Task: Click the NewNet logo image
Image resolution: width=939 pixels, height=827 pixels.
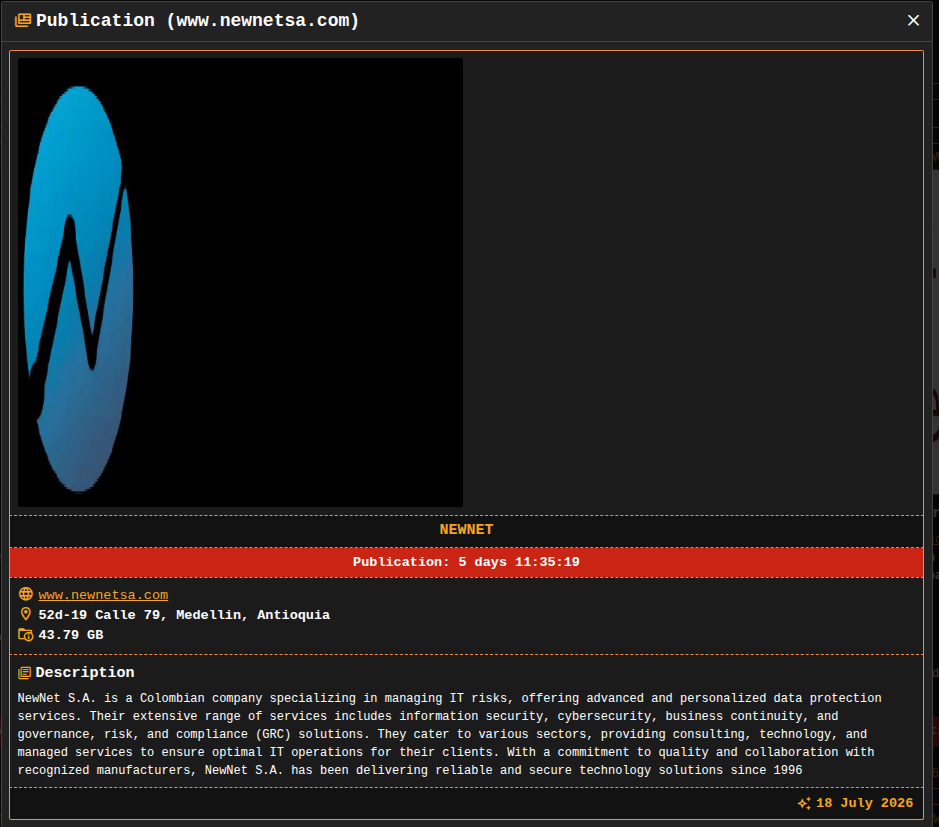Action: point(240,282)
